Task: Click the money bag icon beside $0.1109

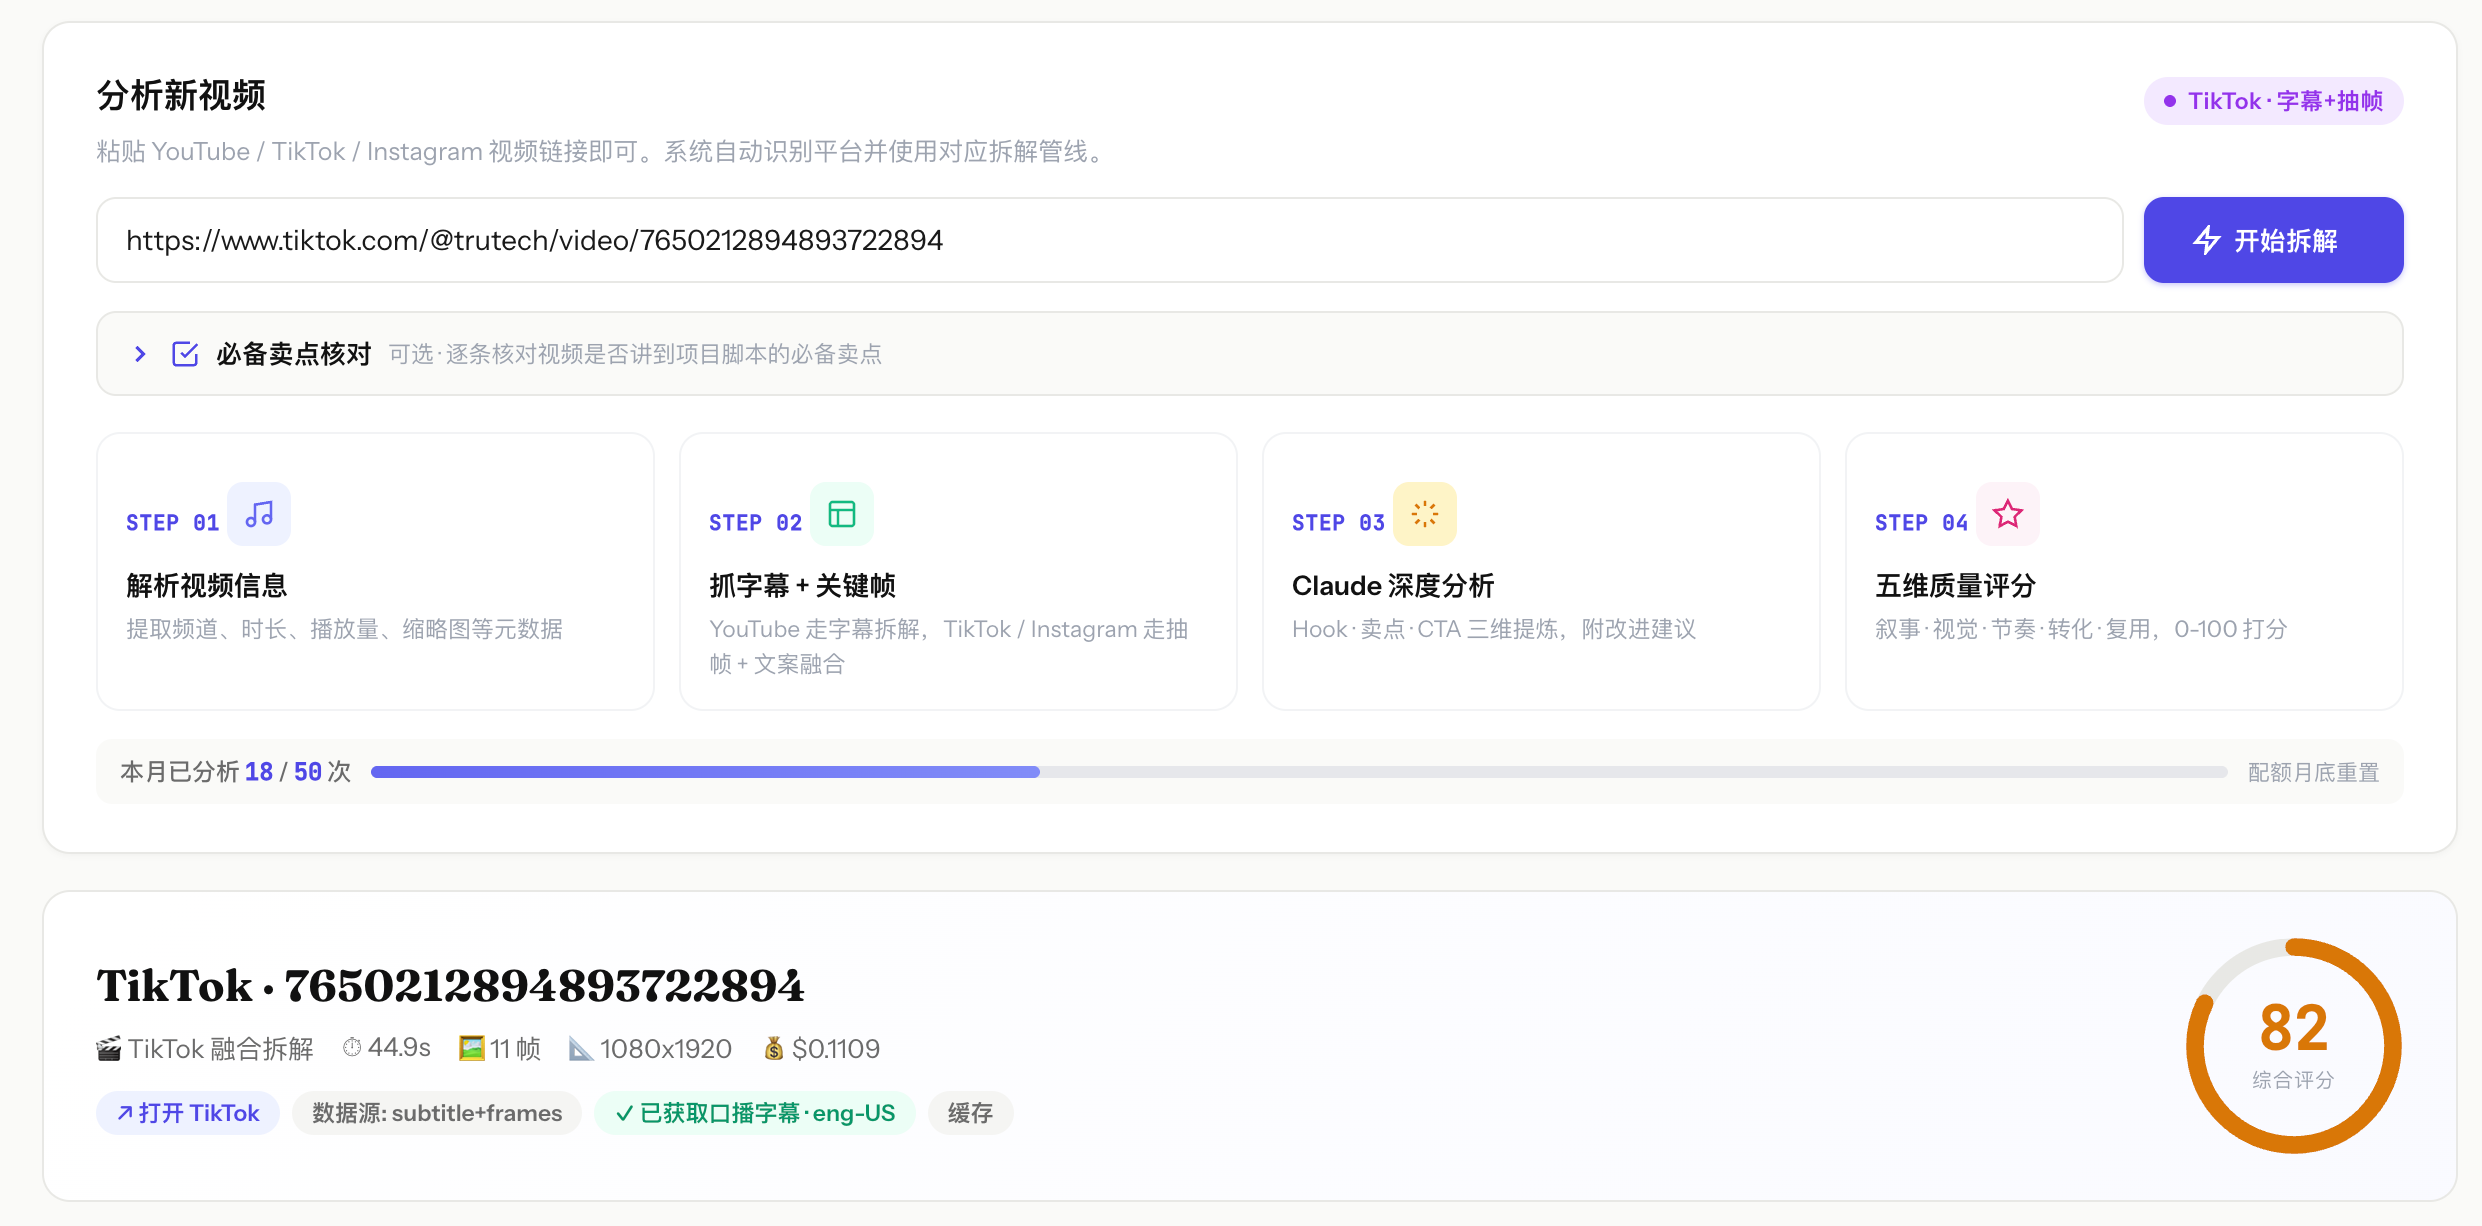Action: pyautogui.click(x=774, y=1048)
